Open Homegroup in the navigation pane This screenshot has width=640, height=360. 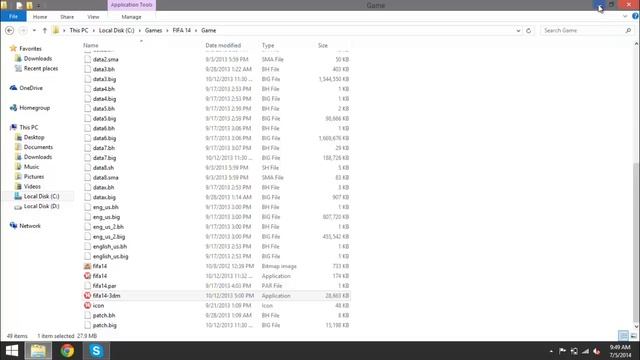tap(34, 108)
